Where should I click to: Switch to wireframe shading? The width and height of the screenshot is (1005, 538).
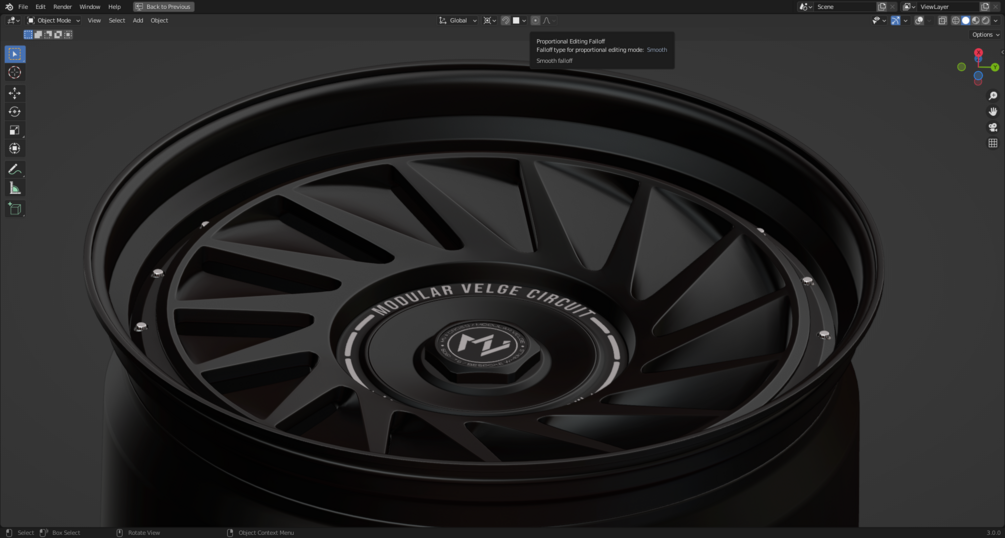click(x=956, y=21)
